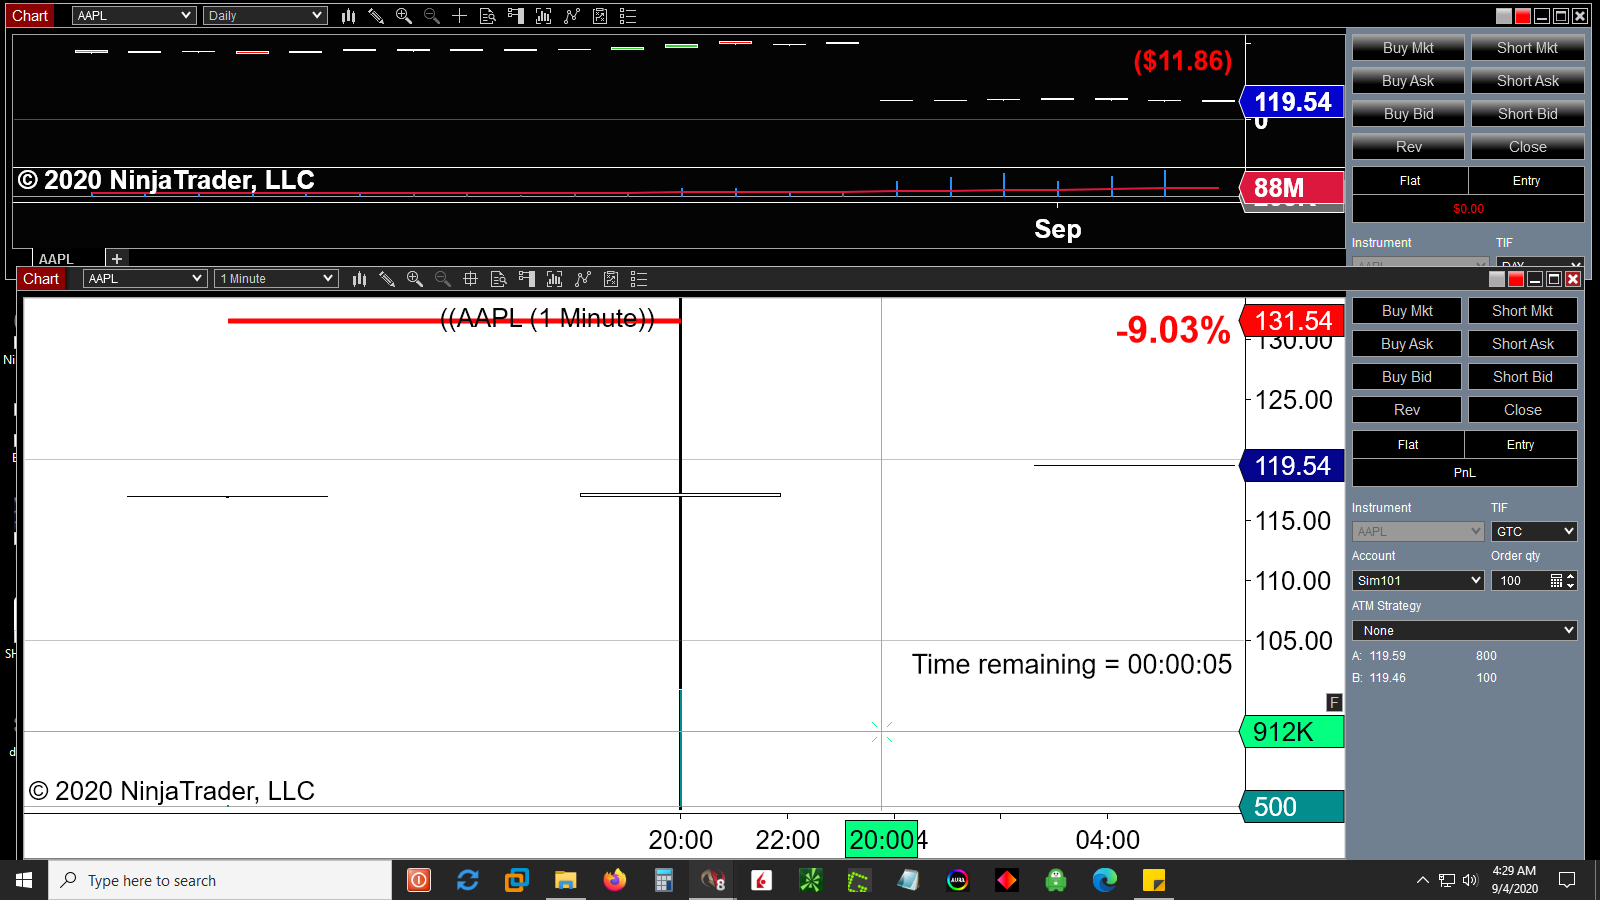Click Short Mkt in upper chart trader
Screen dimensions: 1600x900
coord(1528,48)
